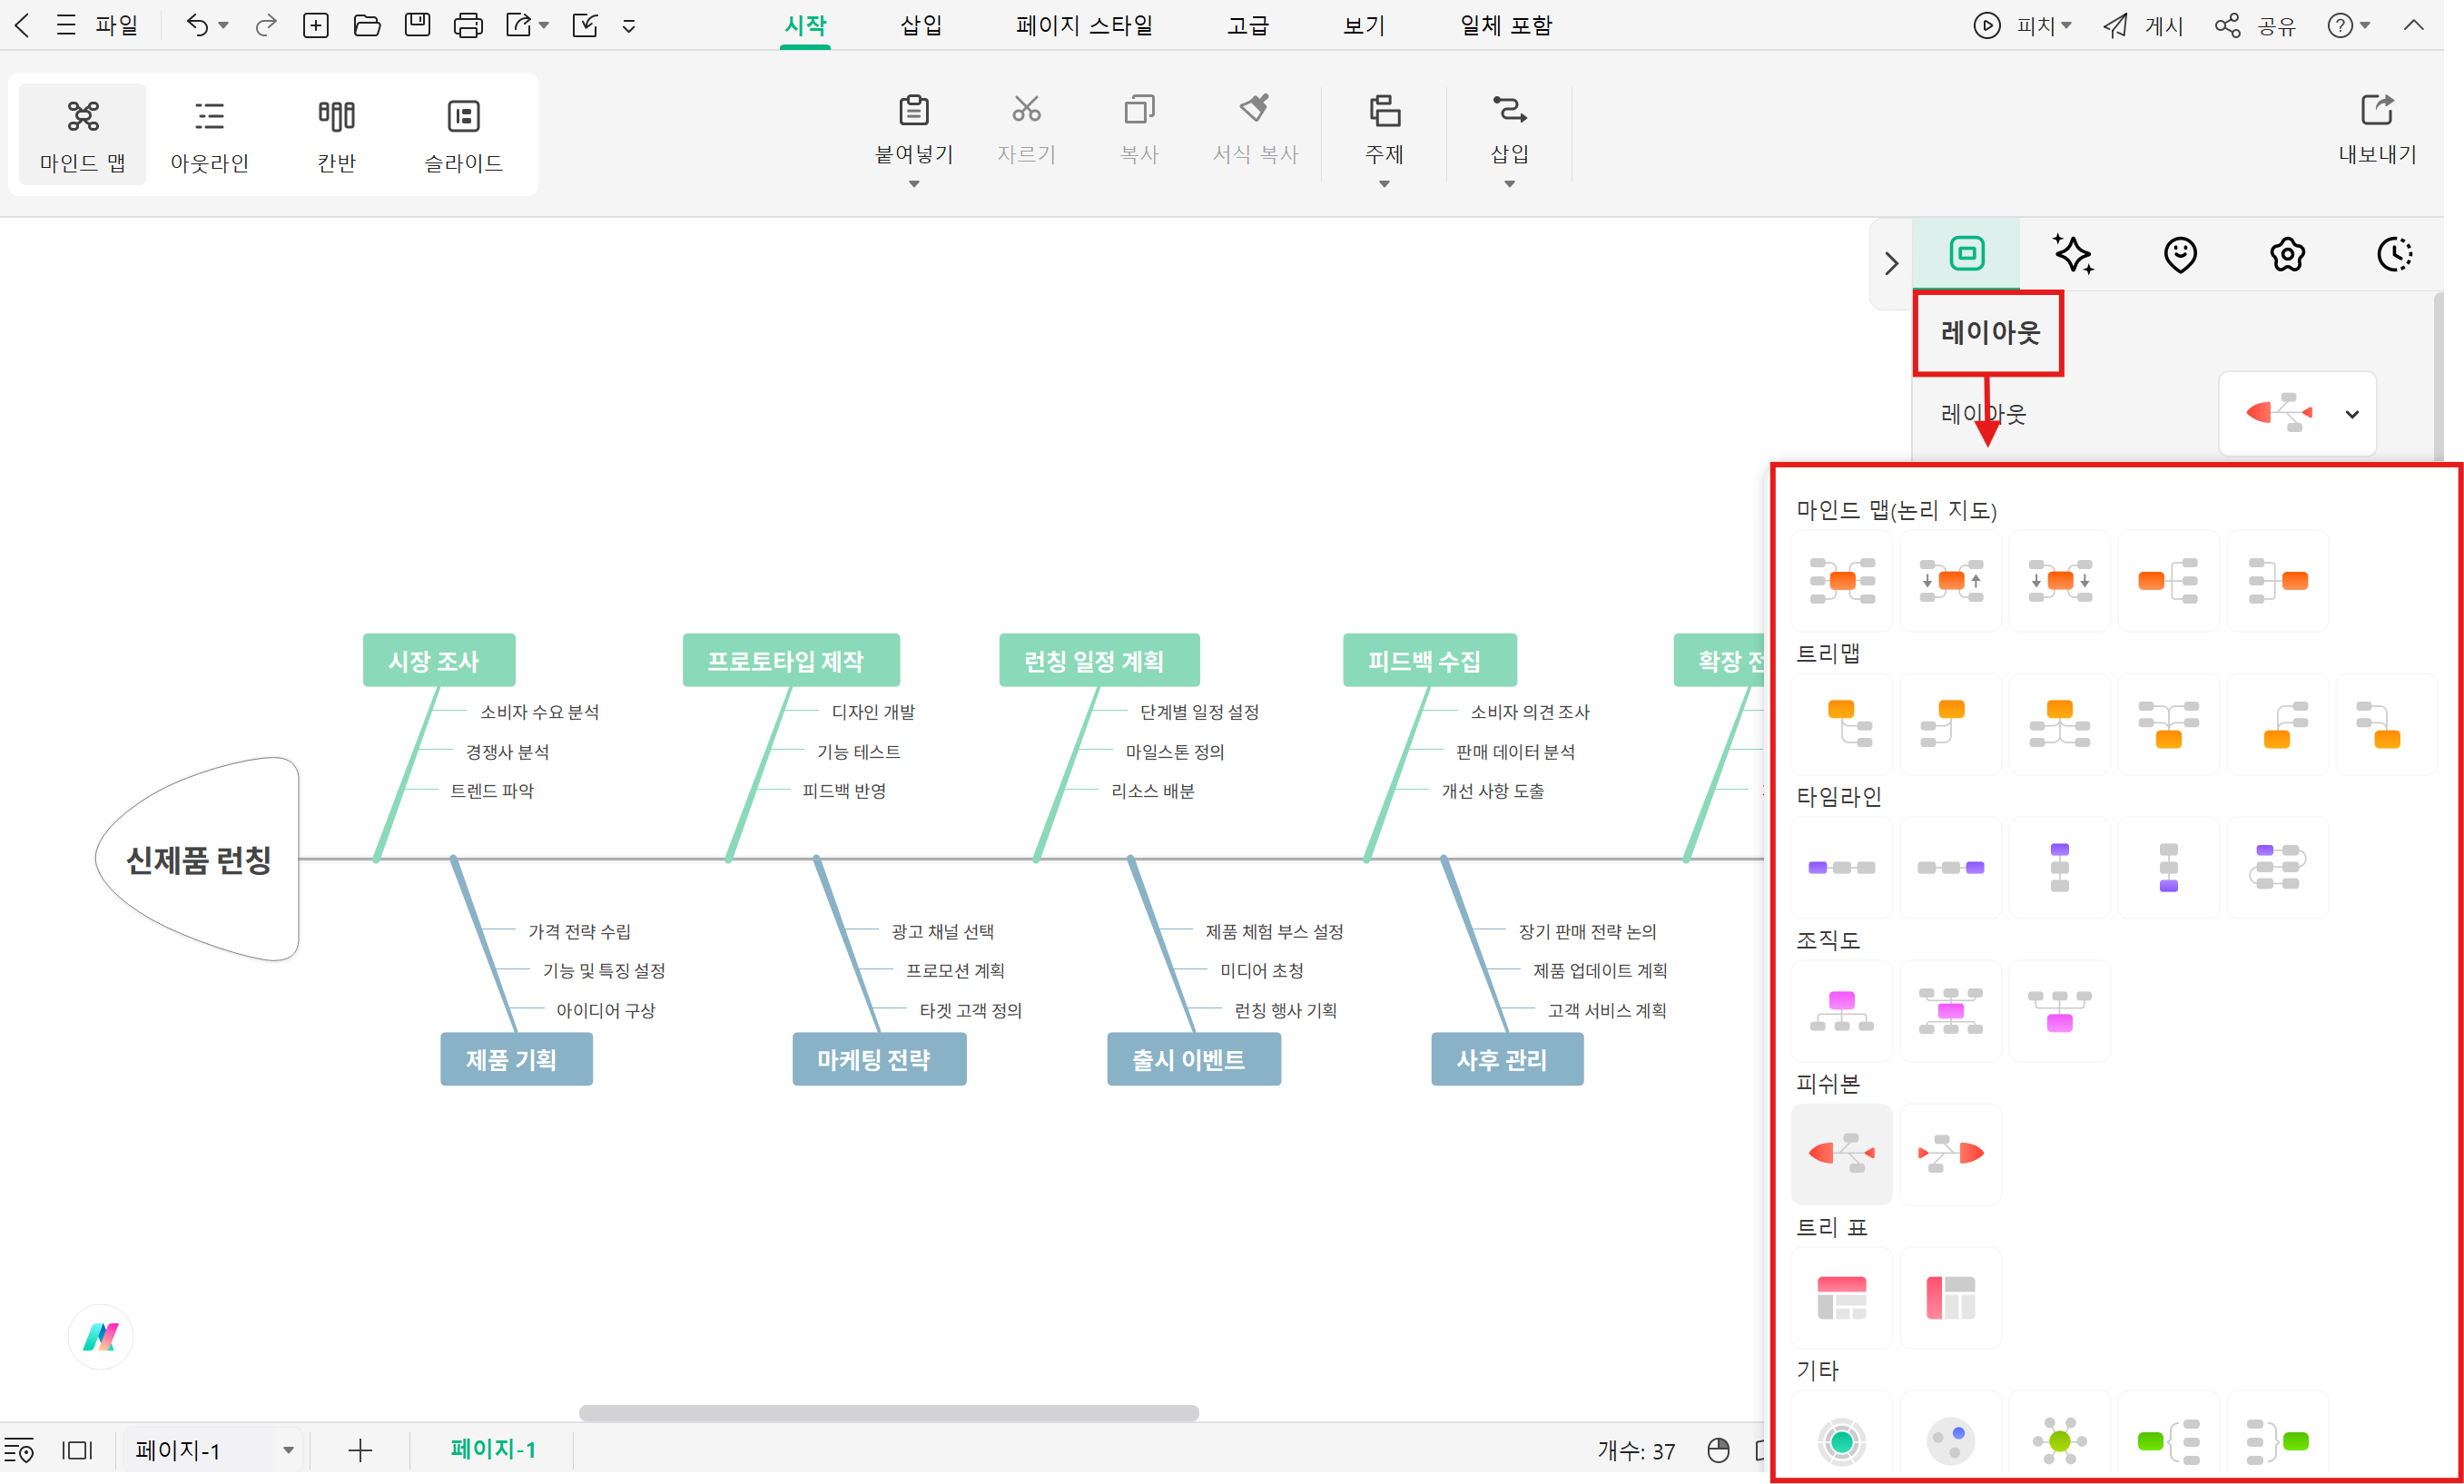2464x1484 pixels.
Task: Choose horizontal timeline layout thumbnail
Action: click(1841, 867)
